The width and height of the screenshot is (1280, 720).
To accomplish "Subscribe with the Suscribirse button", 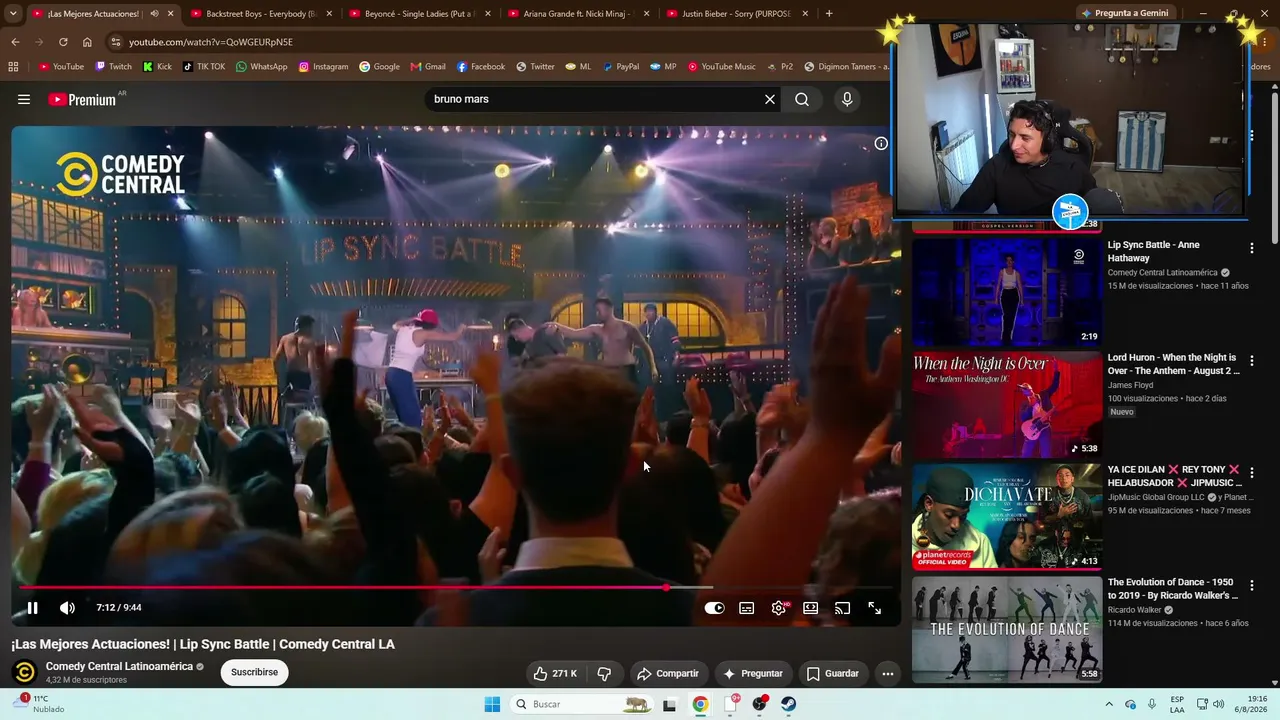I will 255,672.
